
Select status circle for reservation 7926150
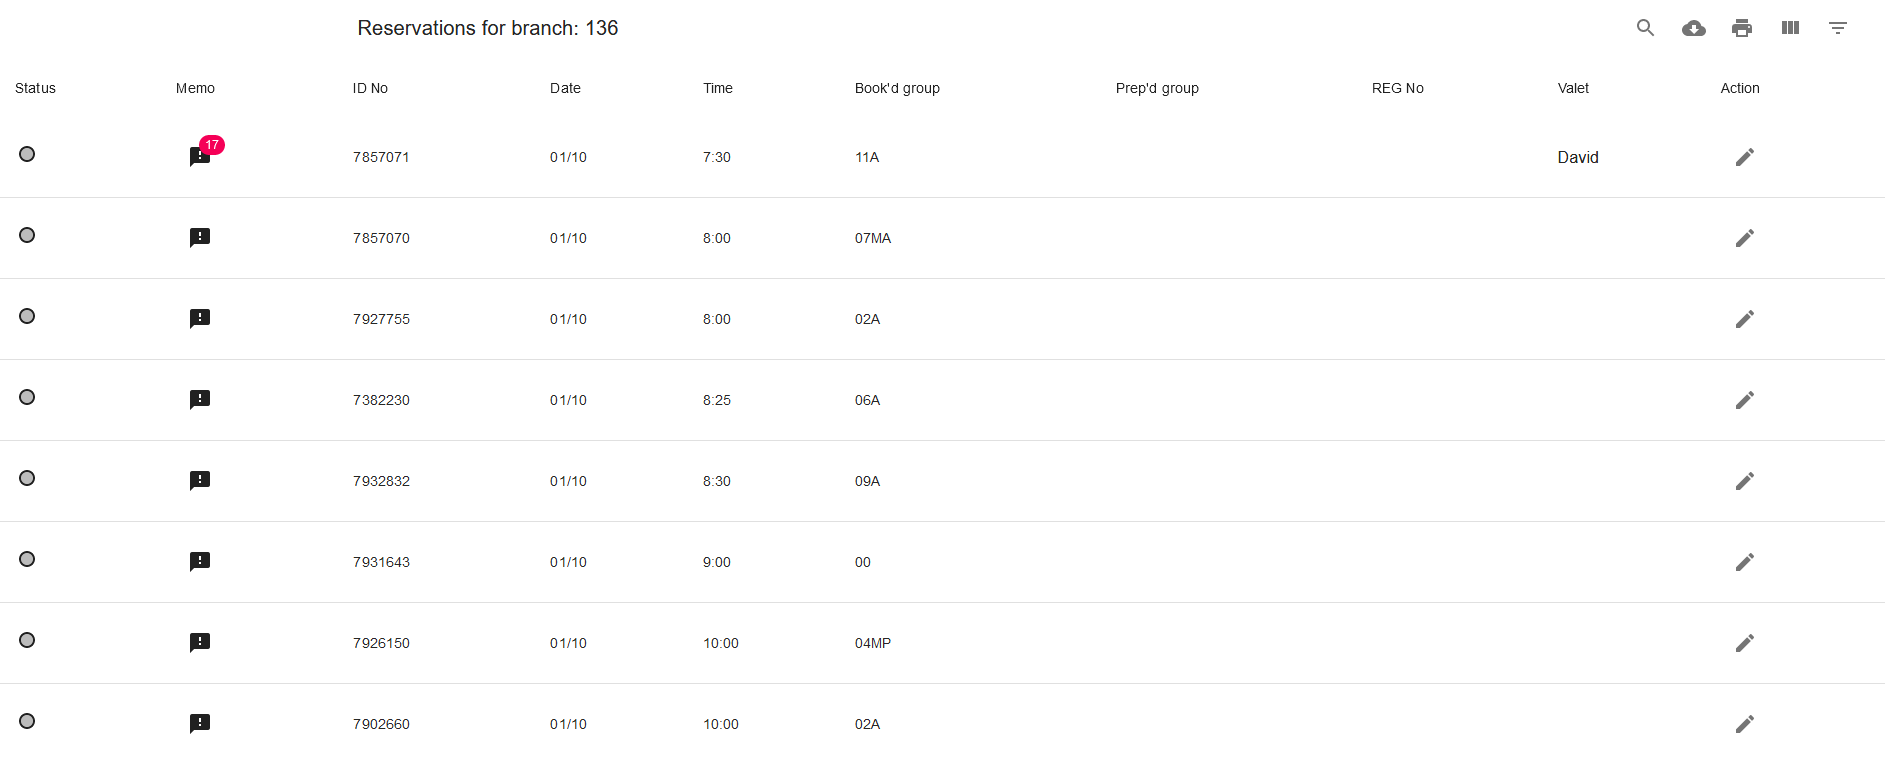tap(27, 640)
